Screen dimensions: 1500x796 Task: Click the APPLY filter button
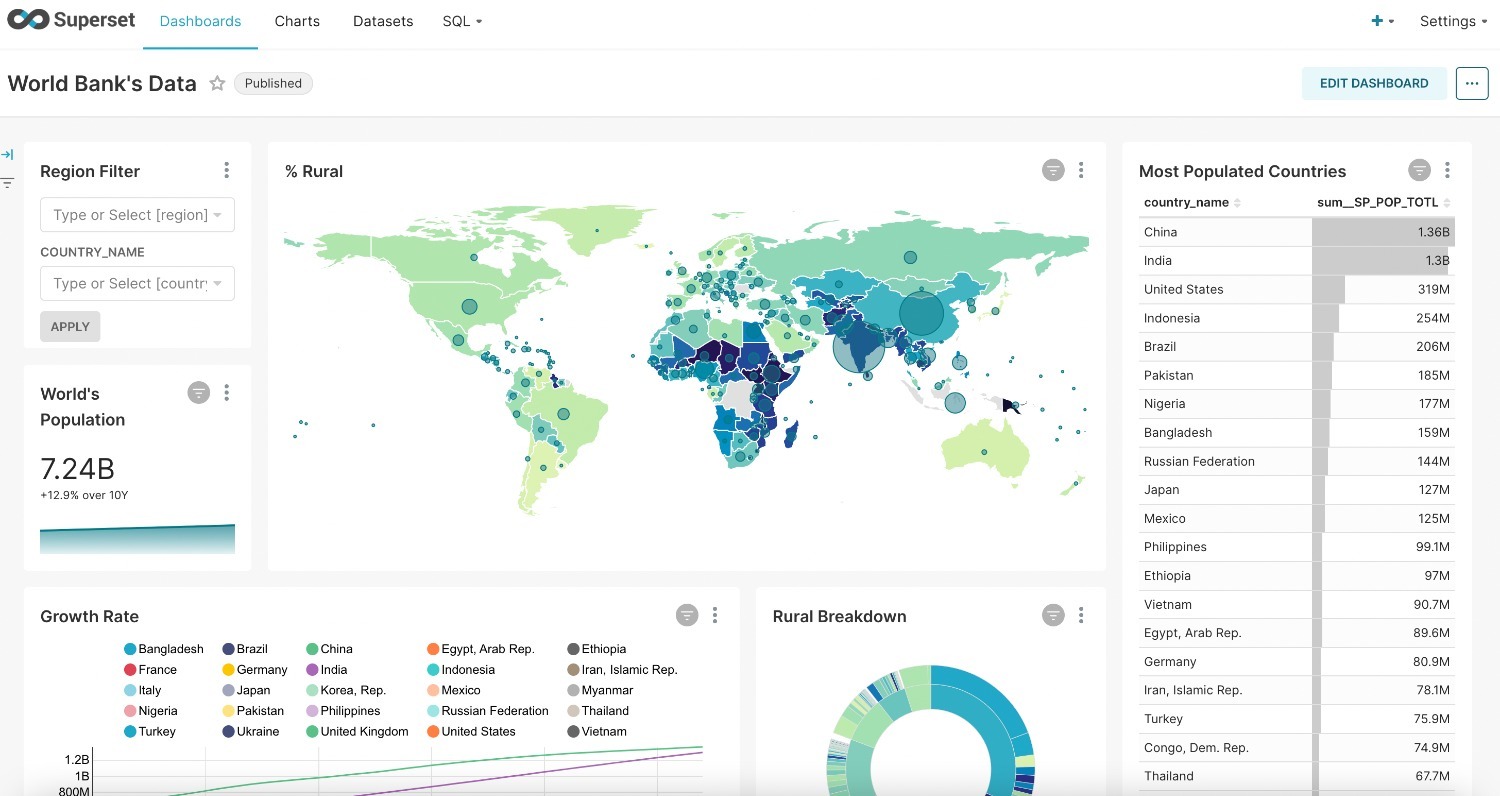pos(70,326)
